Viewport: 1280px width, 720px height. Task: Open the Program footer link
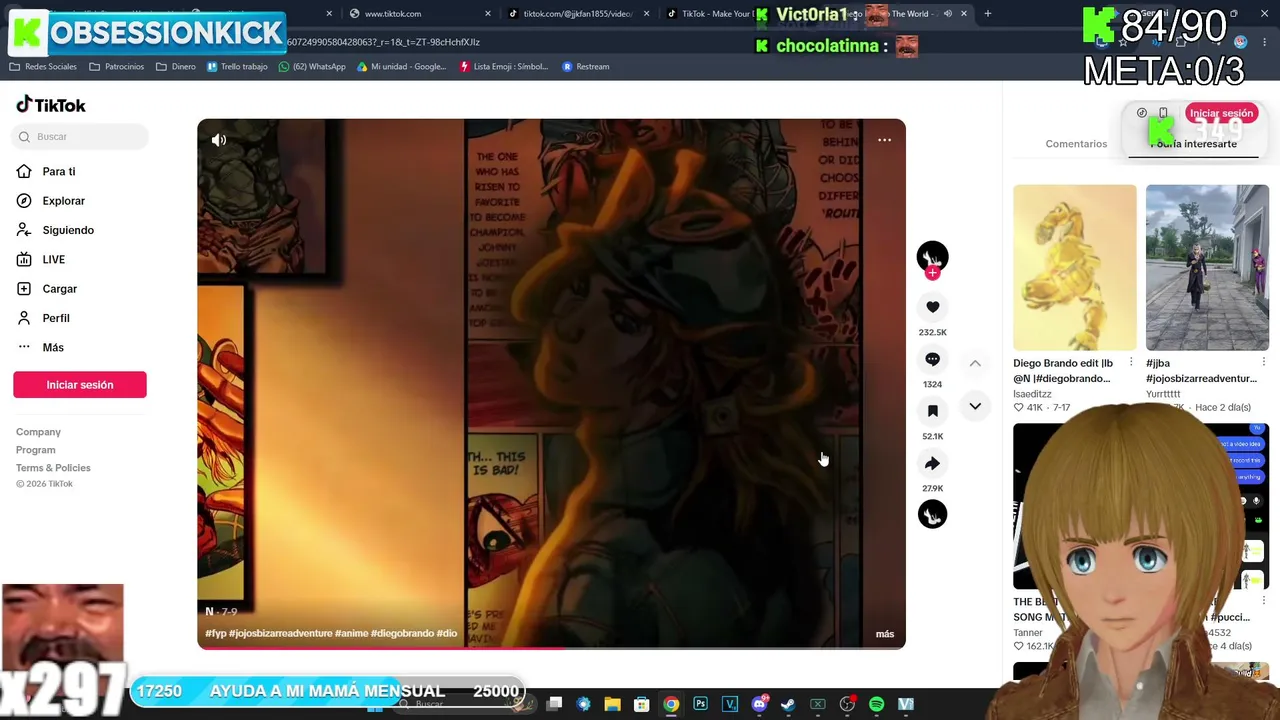click(x=35, y=450)
